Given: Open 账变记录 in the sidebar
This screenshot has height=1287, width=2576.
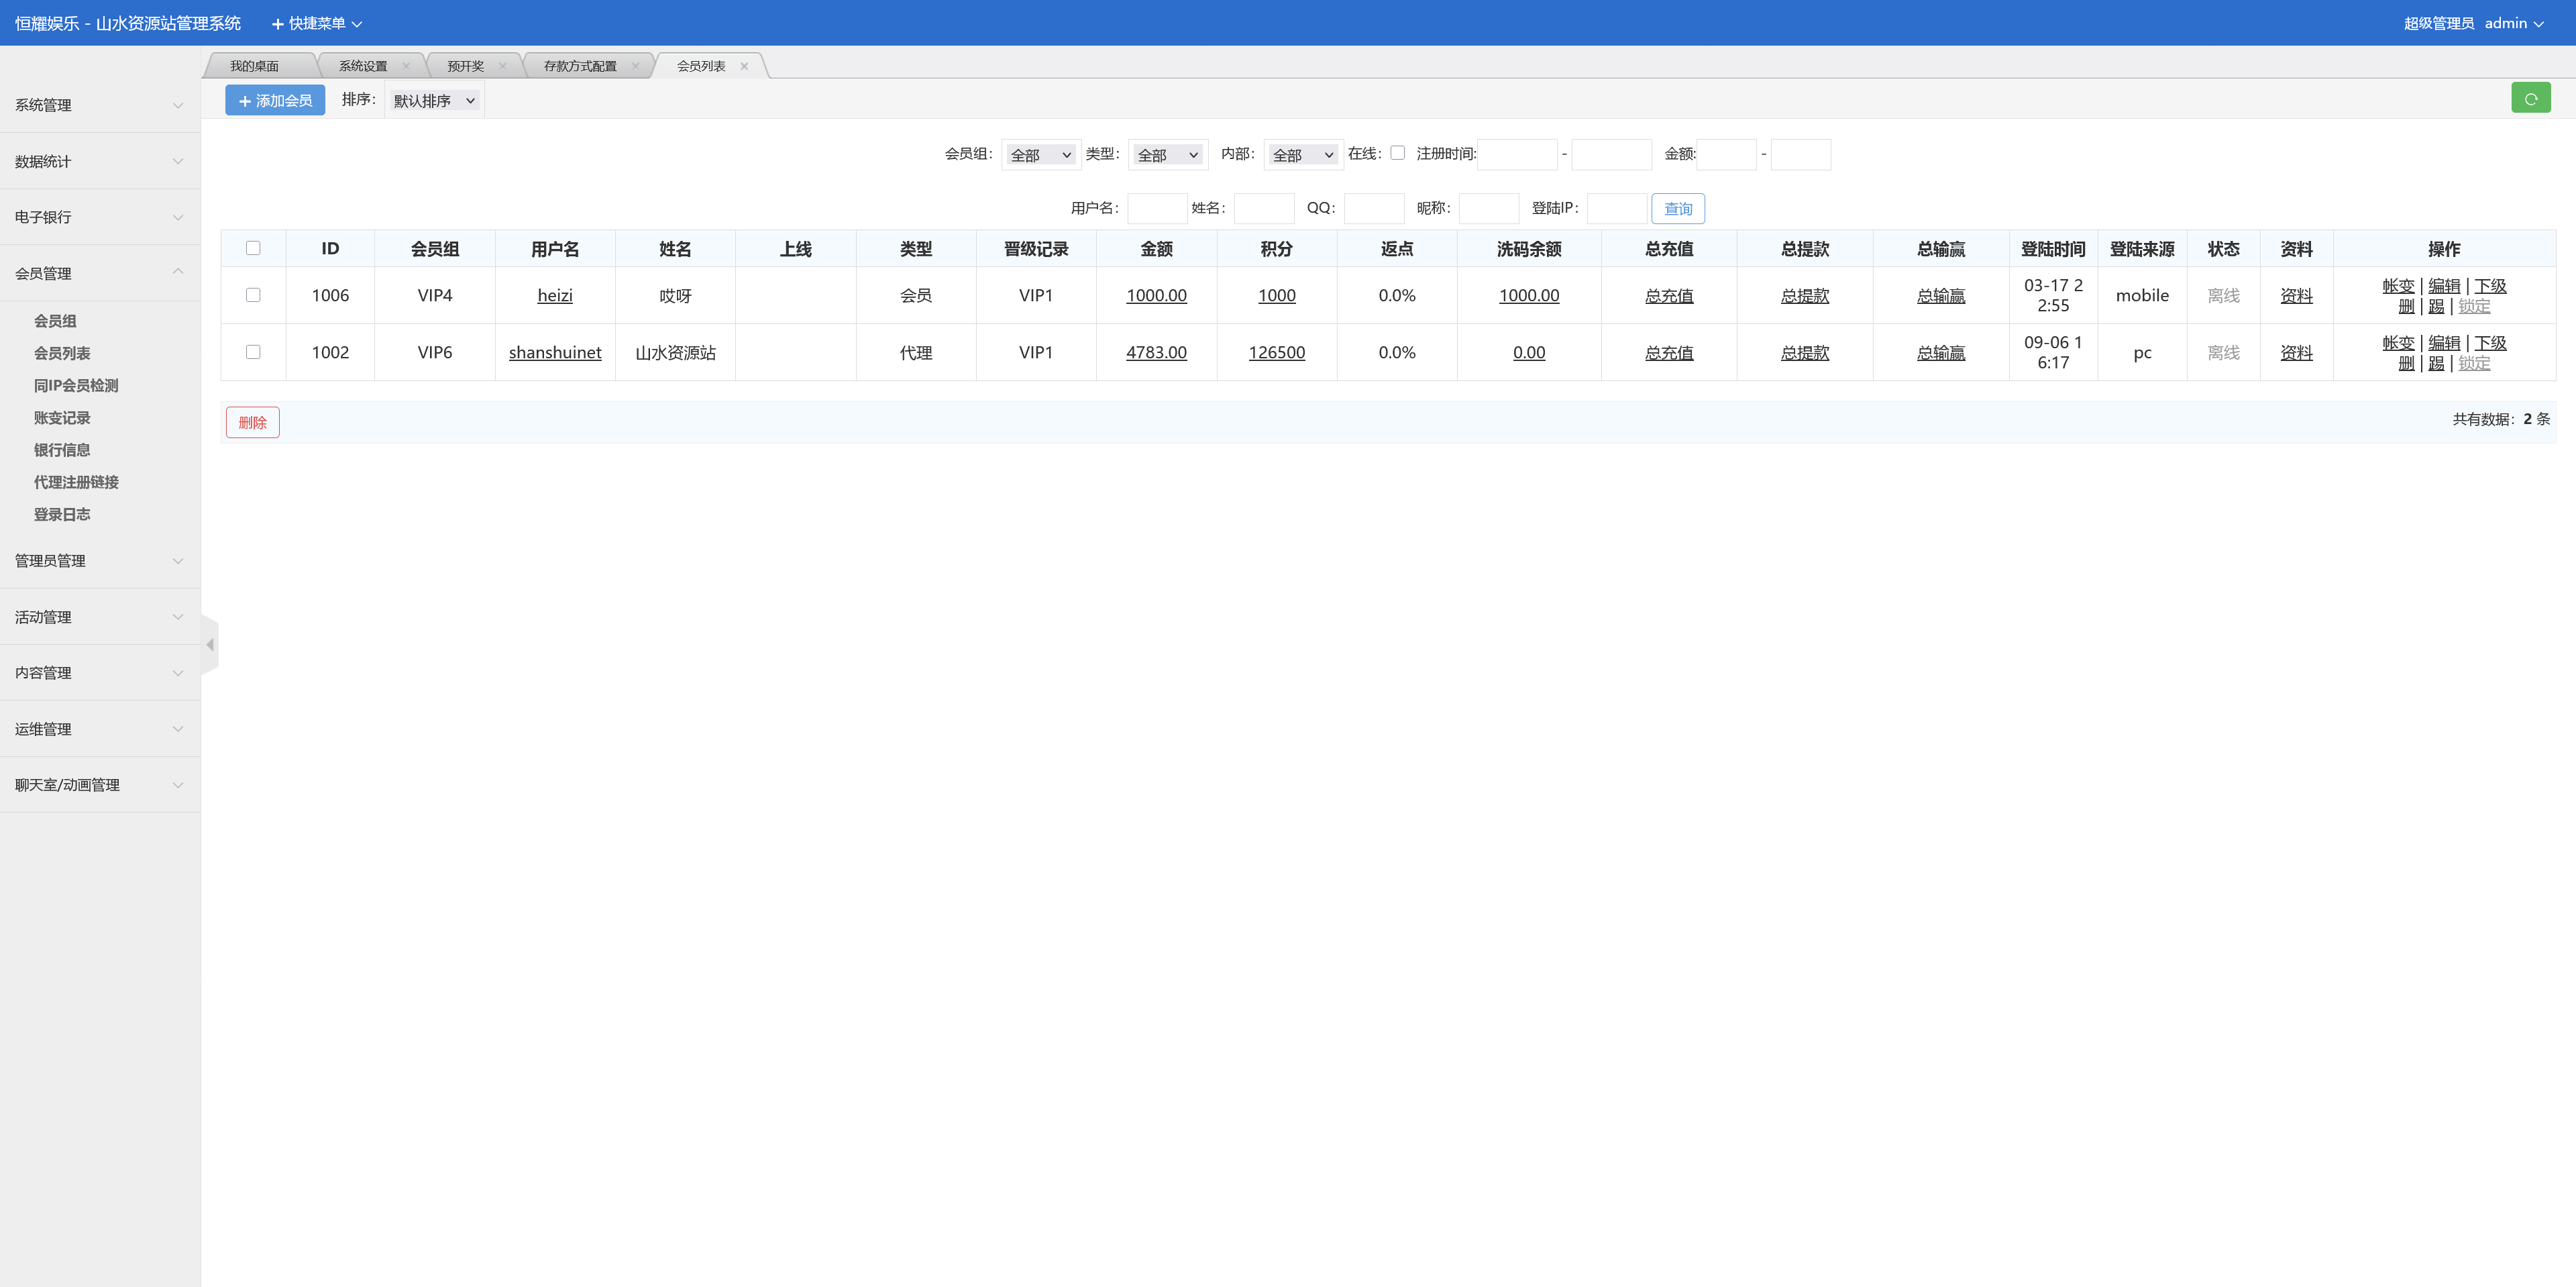Looking at the screenshot, I should click(x=62, y=418).
